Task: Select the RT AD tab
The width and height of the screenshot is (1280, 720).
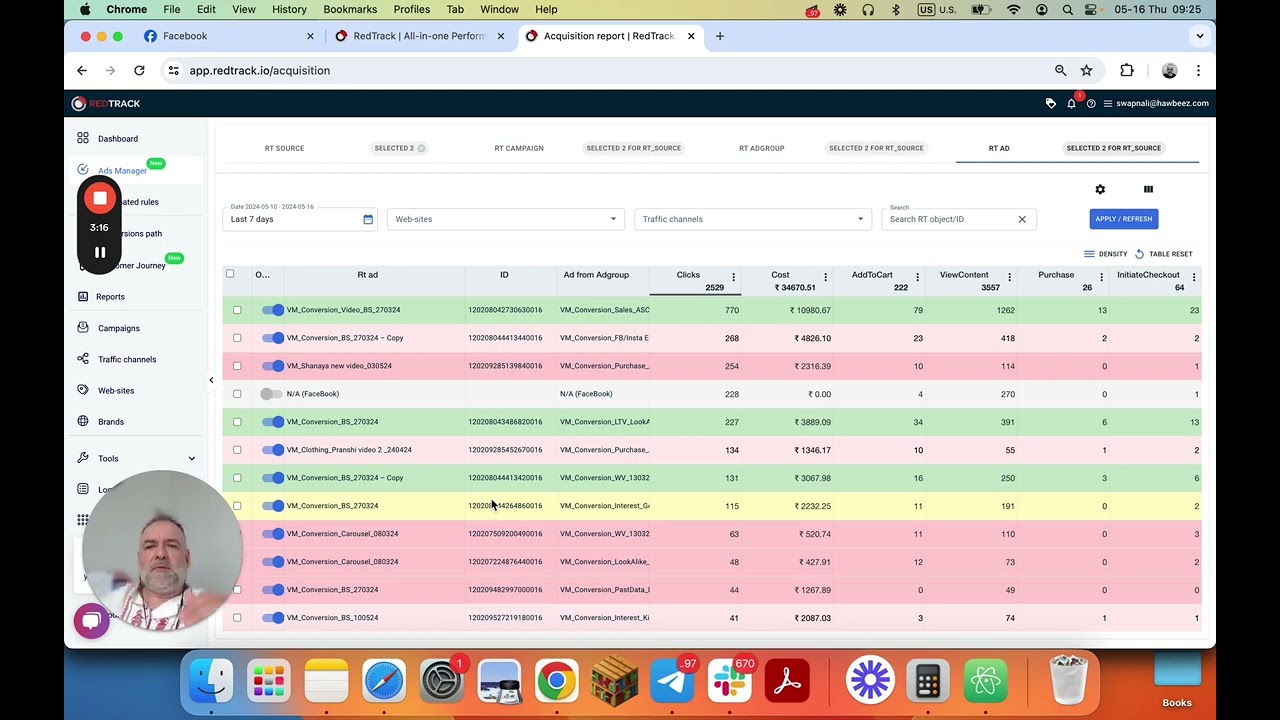Action: click(x=999, y=148)
